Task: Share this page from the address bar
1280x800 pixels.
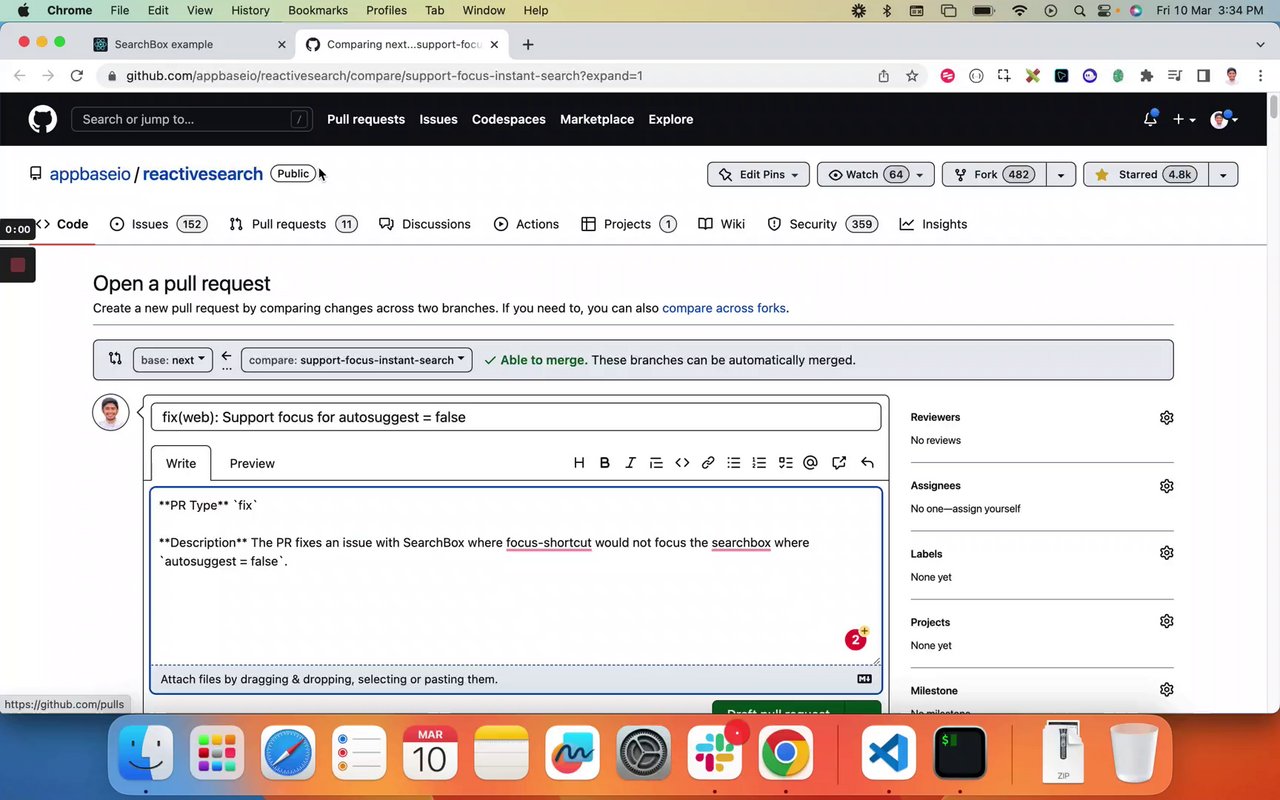Action: pyautogui.click(x=884, y=75)
